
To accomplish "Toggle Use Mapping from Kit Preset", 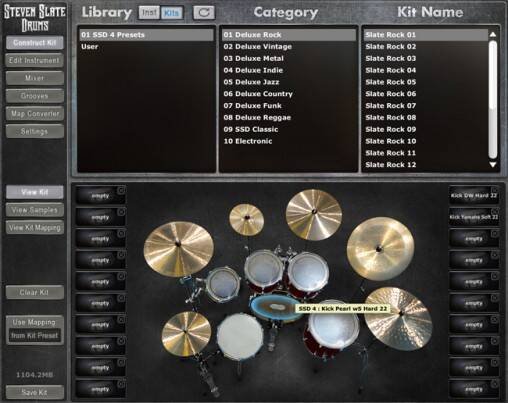I will (x=35, y=329).
